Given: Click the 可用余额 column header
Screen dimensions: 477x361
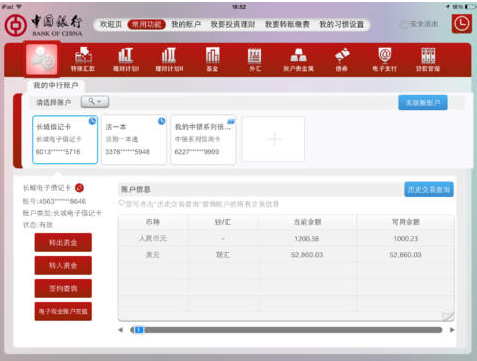Looking at the screenshot, I should [406, 222].
